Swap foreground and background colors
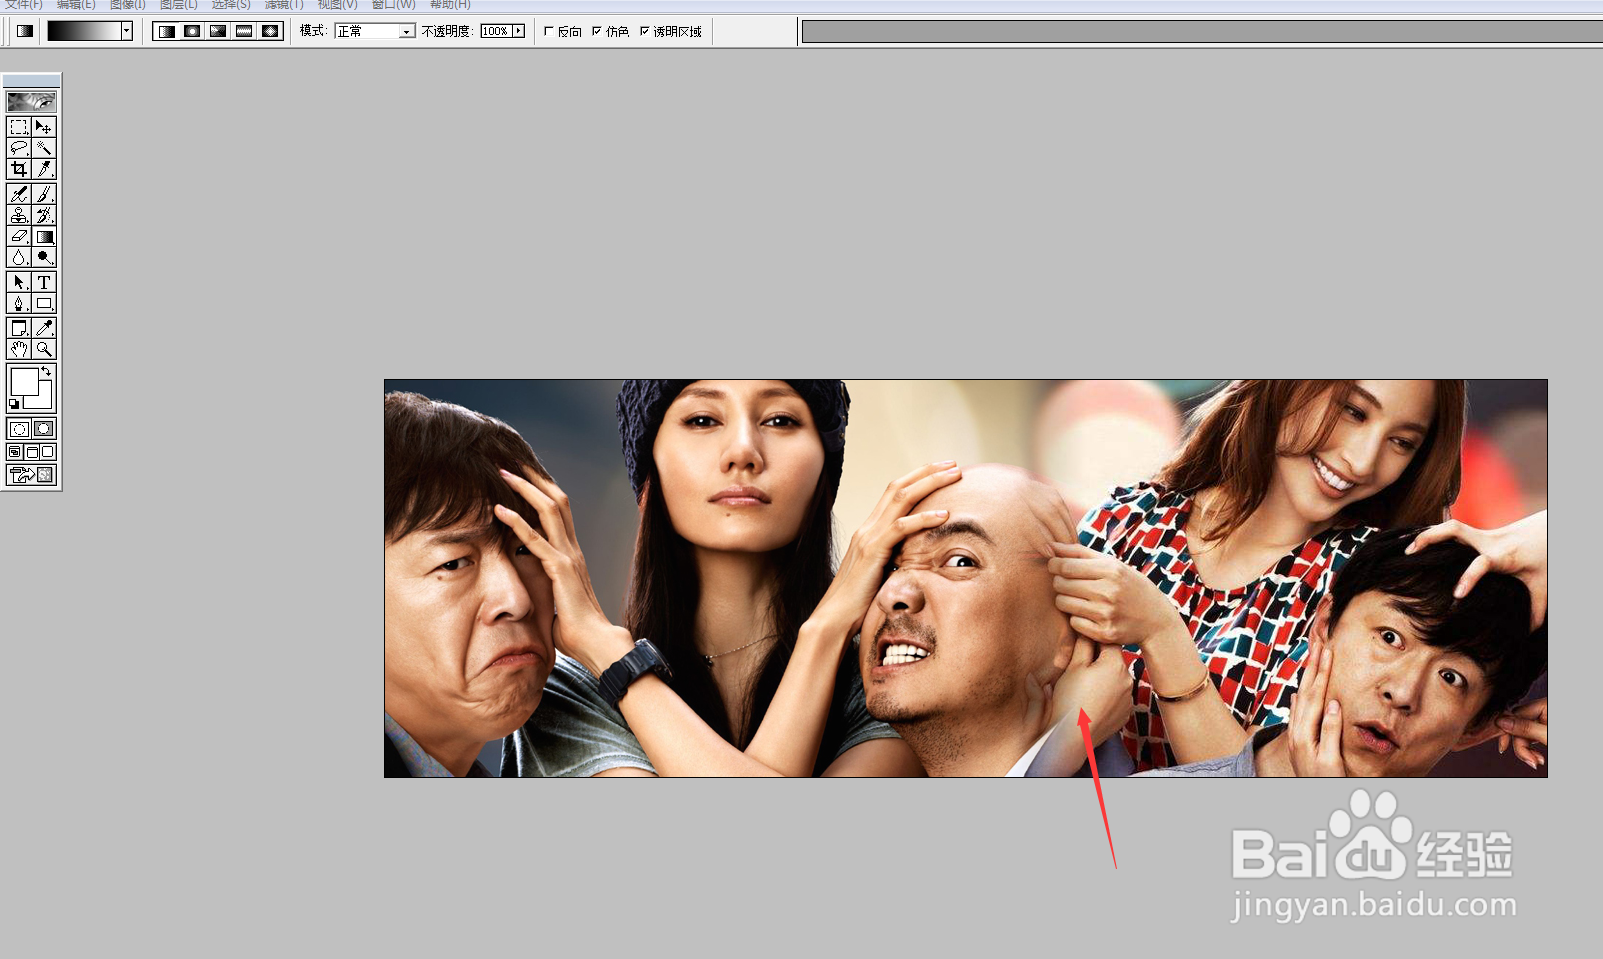 [x=46, y=372]
